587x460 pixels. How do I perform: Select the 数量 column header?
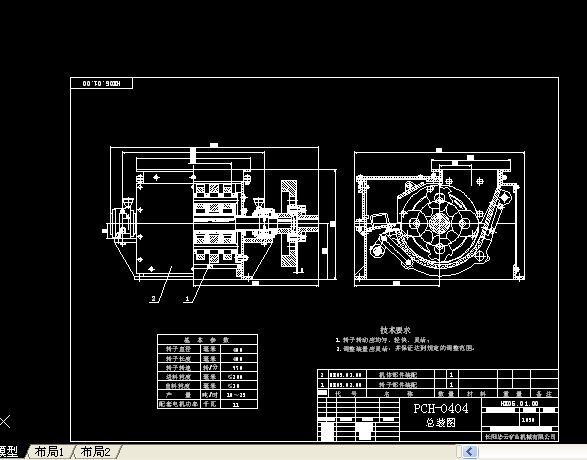point(446,394)
